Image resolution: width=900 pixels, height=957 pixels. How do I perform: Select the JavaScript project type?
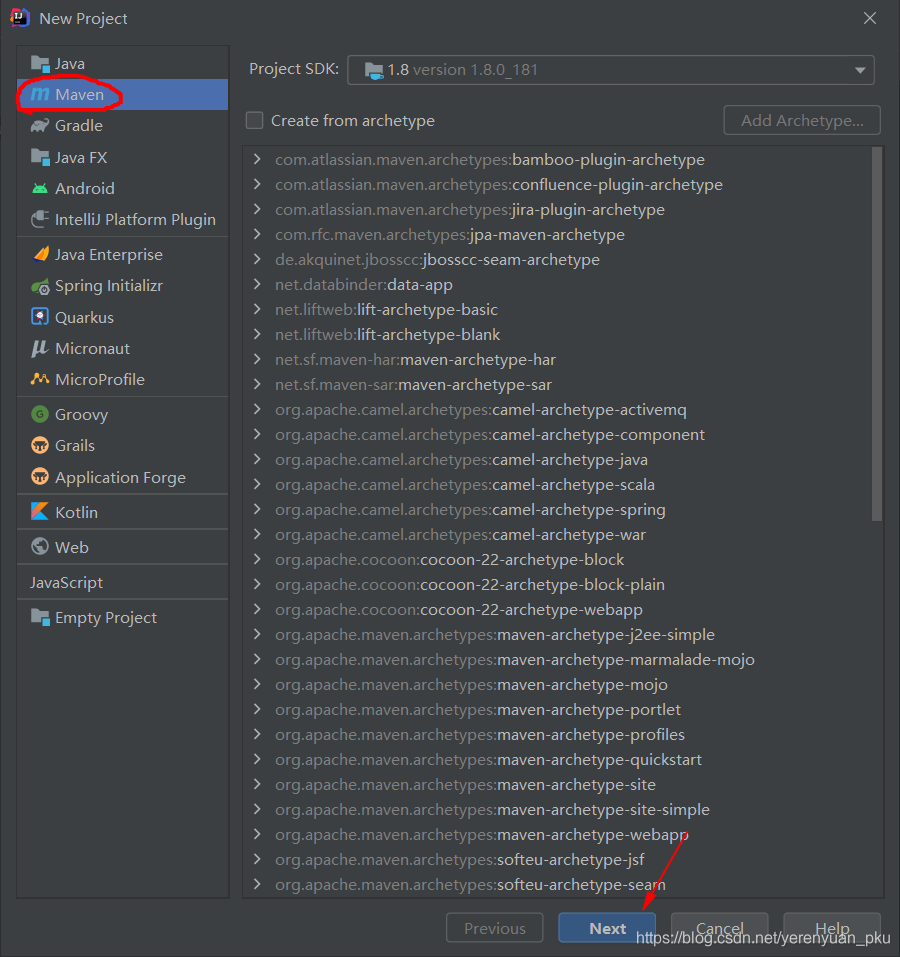pos(123,582)
